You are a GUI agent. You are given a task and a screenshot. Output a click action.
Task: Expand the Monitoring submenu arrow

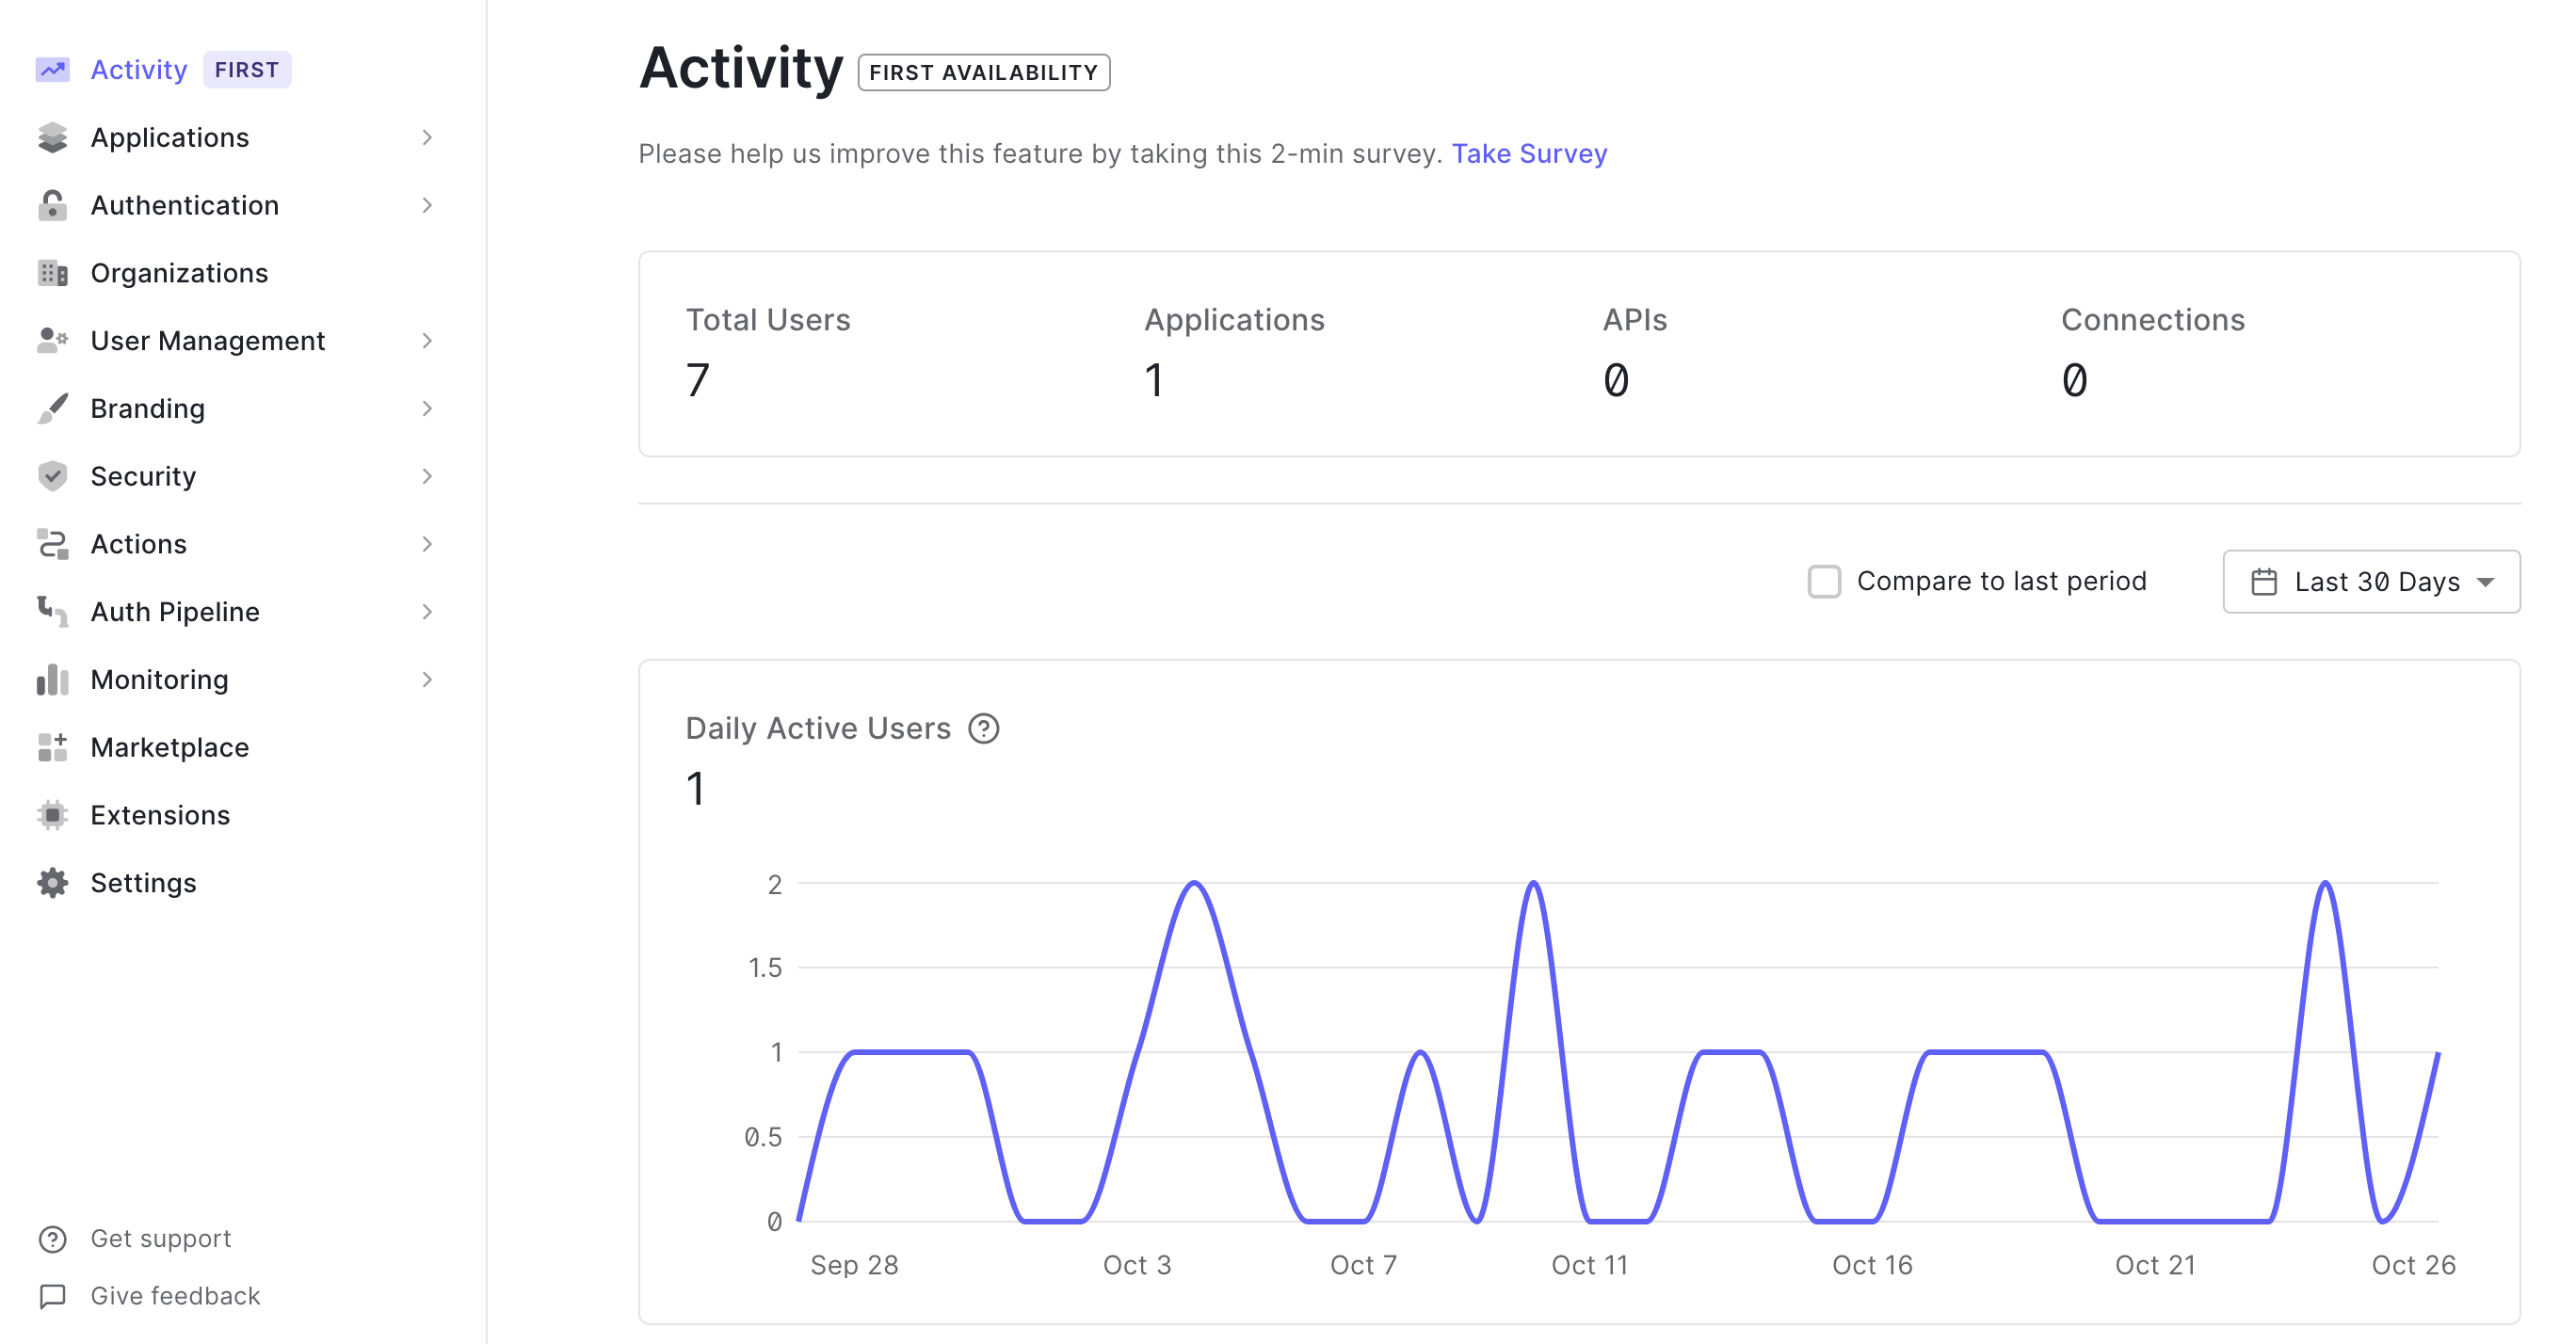tap(427, 680)
